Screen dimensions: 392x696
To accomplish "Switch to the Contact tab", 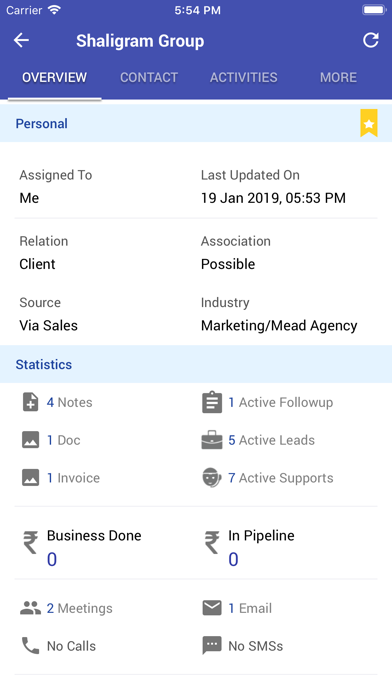I will [x=149, y=77].
